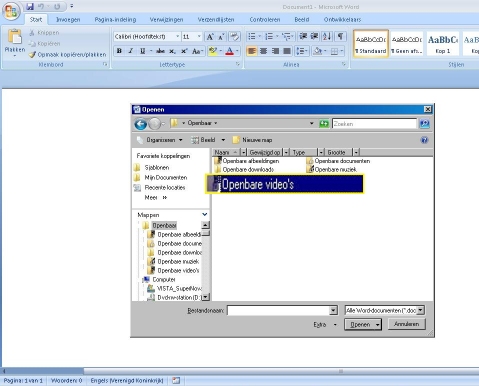Open the file type filter dropdown

(x=421, y=310)
